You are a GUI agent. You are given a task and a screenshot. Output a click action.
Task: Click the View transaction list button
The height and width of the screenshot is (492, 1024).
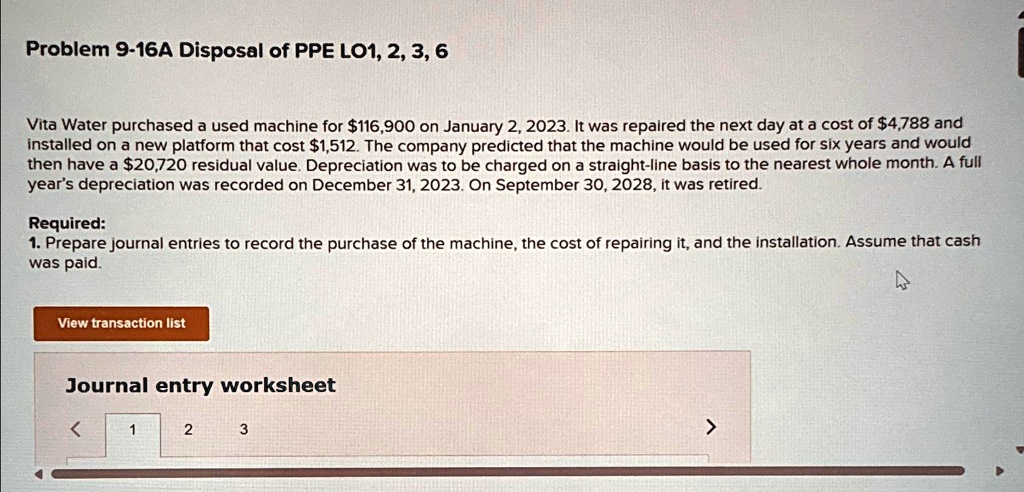pos(121,323)
